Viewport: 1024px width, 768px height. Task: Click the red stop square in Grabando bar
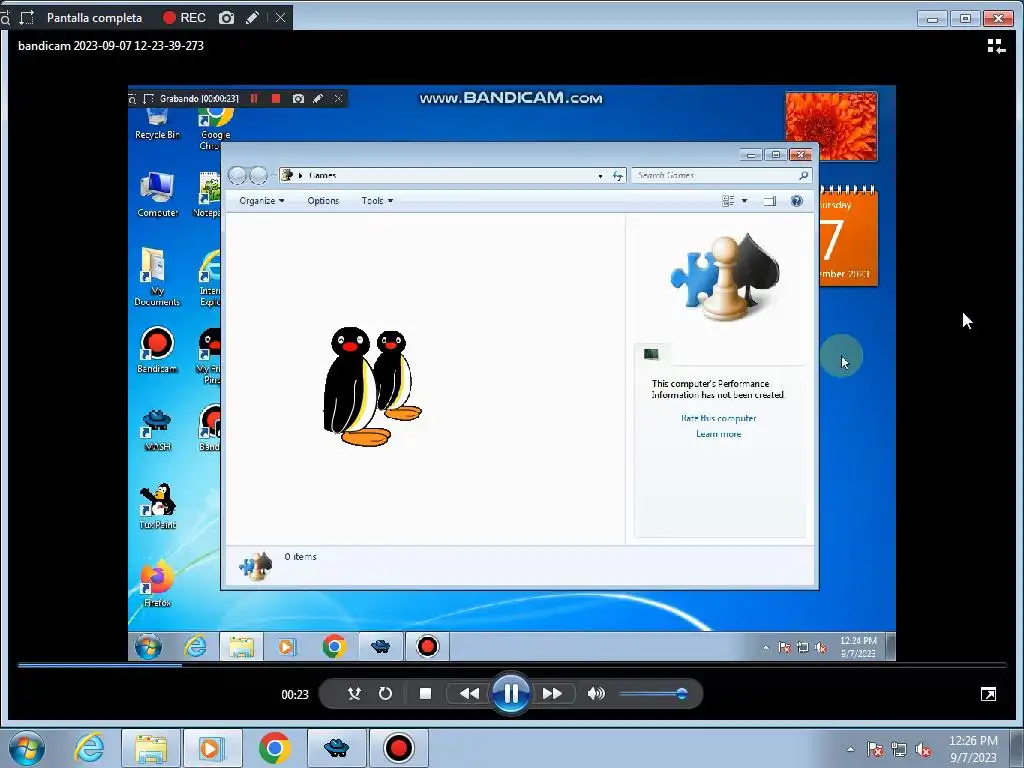276,99
